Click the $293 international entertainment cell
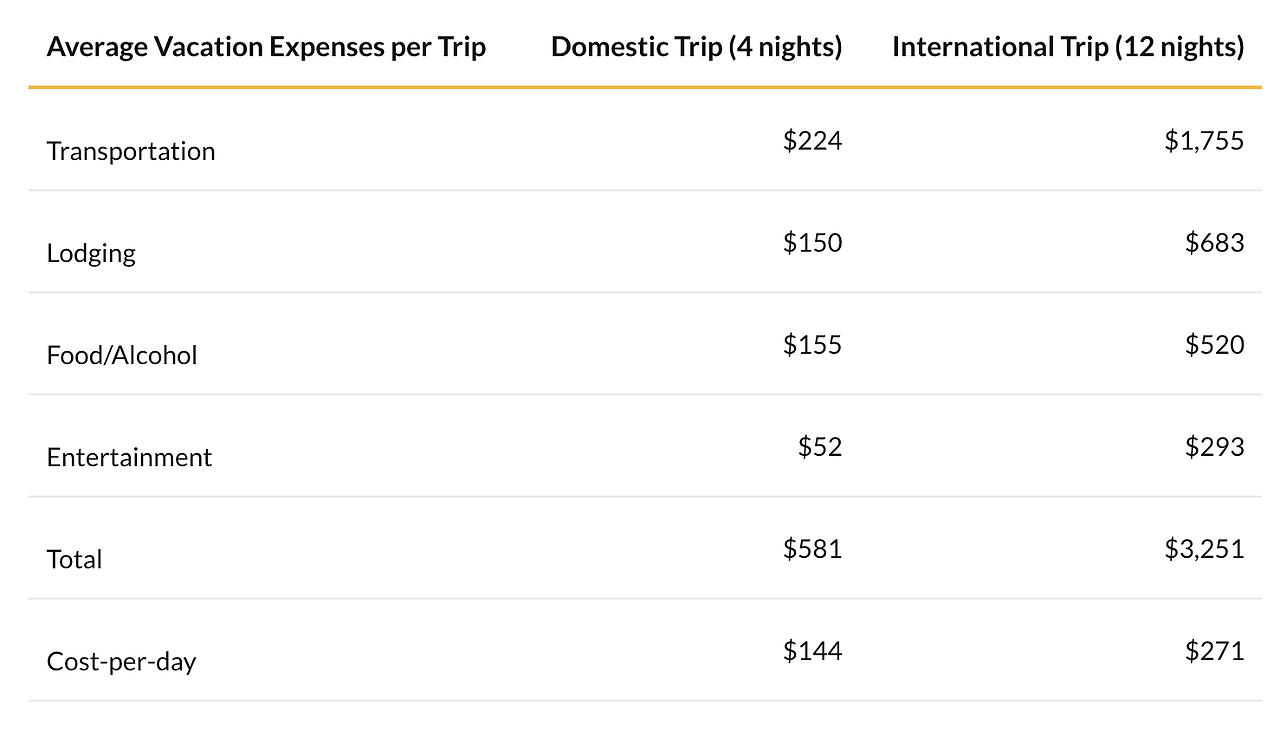The height and width of the screenshot is (737, 1280). pyautogui.click(x=1214, y=447)
